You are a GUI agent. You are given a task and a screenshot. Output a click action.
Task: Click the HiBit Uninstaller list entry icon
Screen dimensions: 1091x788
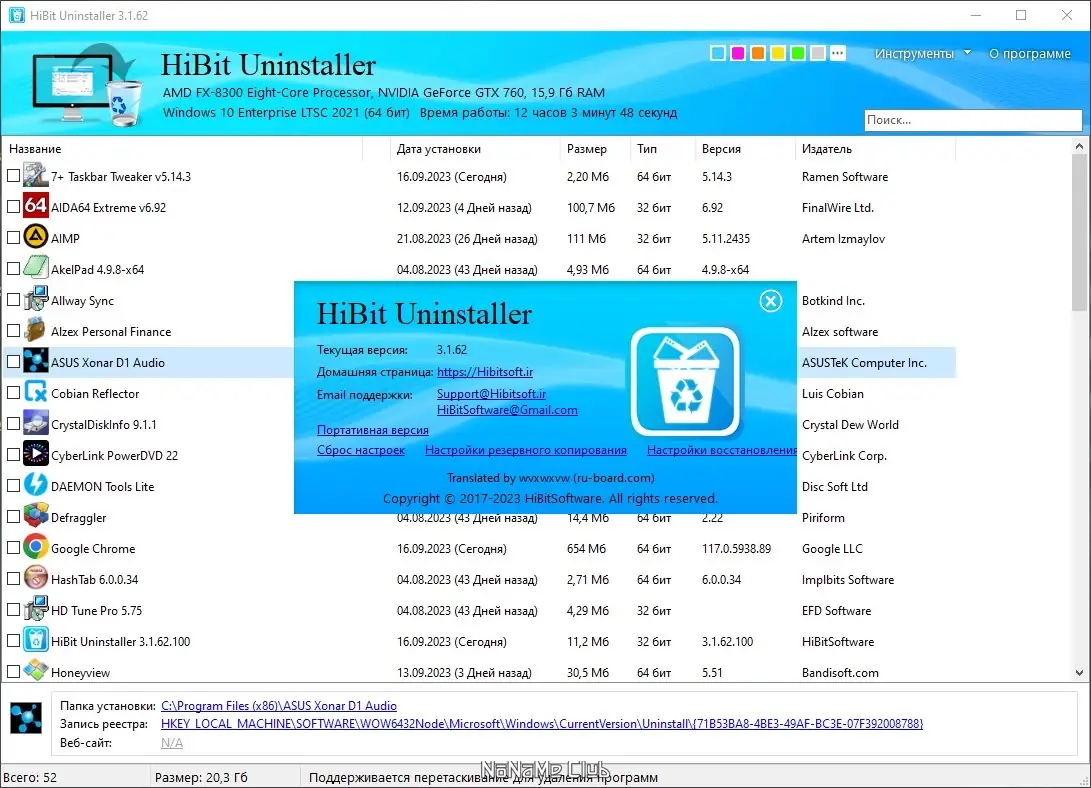[35, 641]
